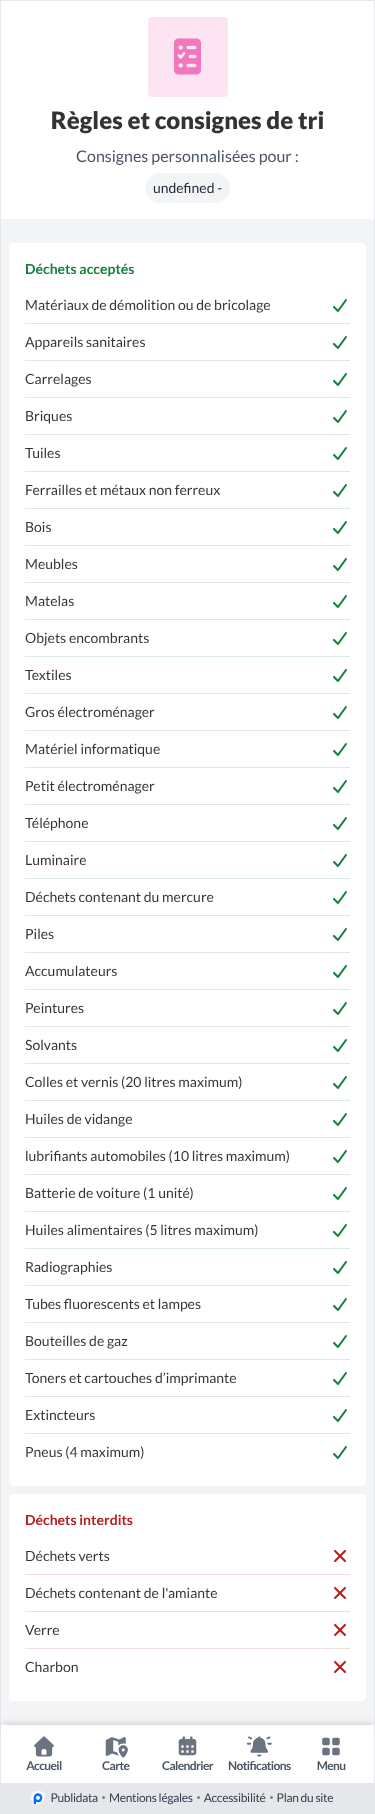Open the Carte map icon
375x1814 pixels.
click(x=116, y=1746)
